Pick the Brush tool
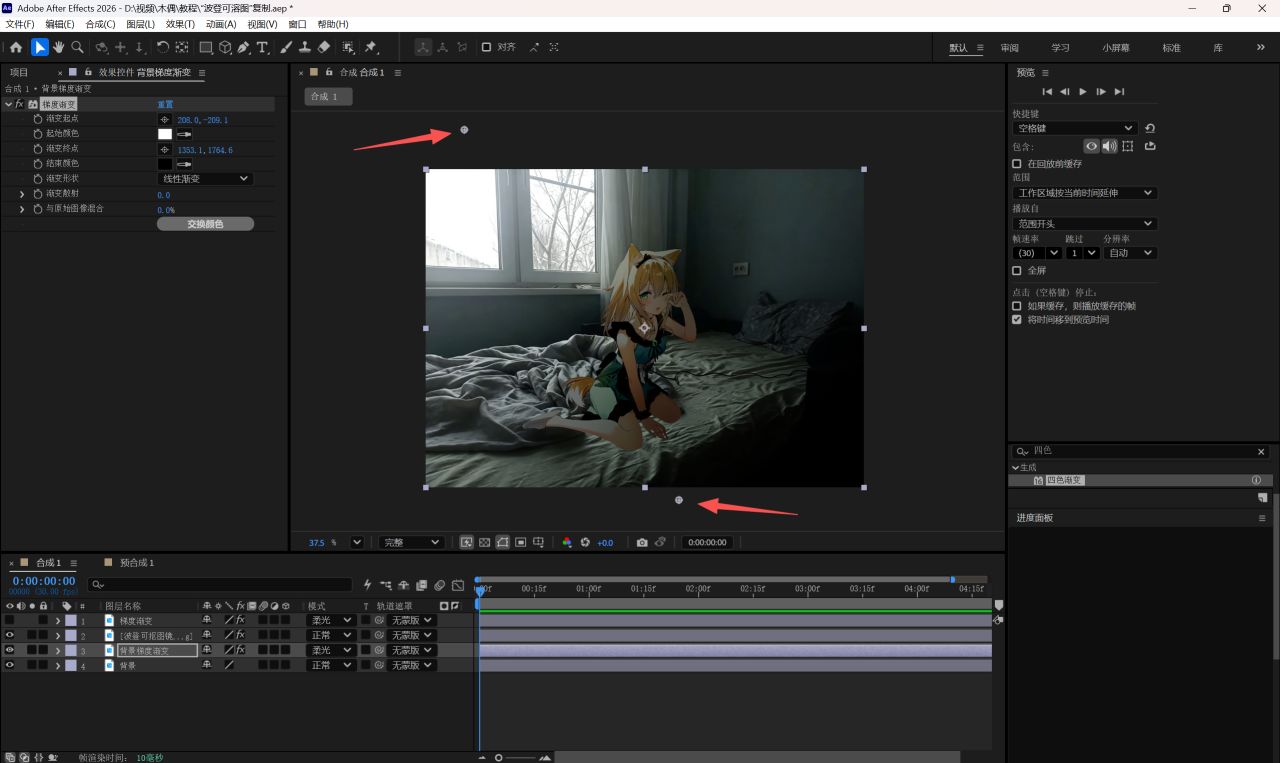The width and height of the screenshot is (1280, 763). tap(286, 47)
